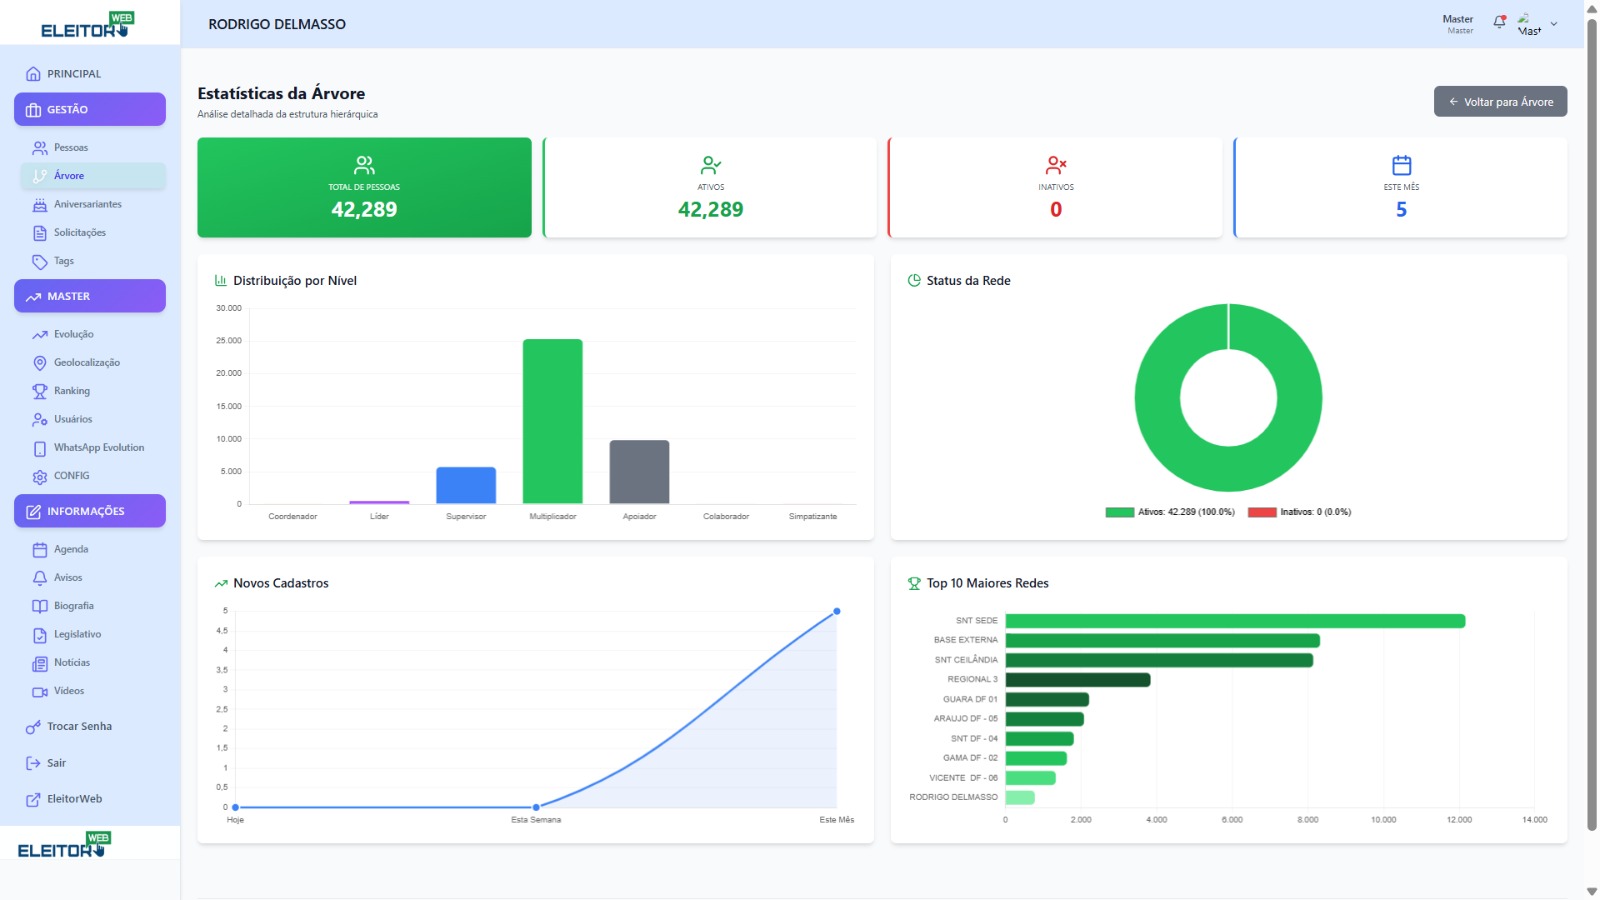The height and width of the screenshot is (900, 1600).
Task: Collapse the GESTÃO sidebar section
Action: 90,110
